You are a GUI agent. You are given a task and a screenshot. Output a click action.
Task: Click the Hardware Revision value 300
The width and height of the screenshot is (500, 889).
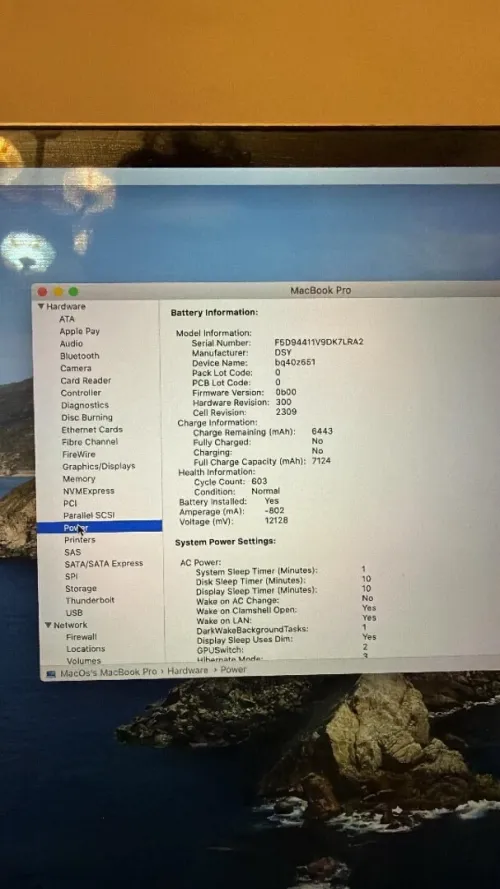coord(283,402)
